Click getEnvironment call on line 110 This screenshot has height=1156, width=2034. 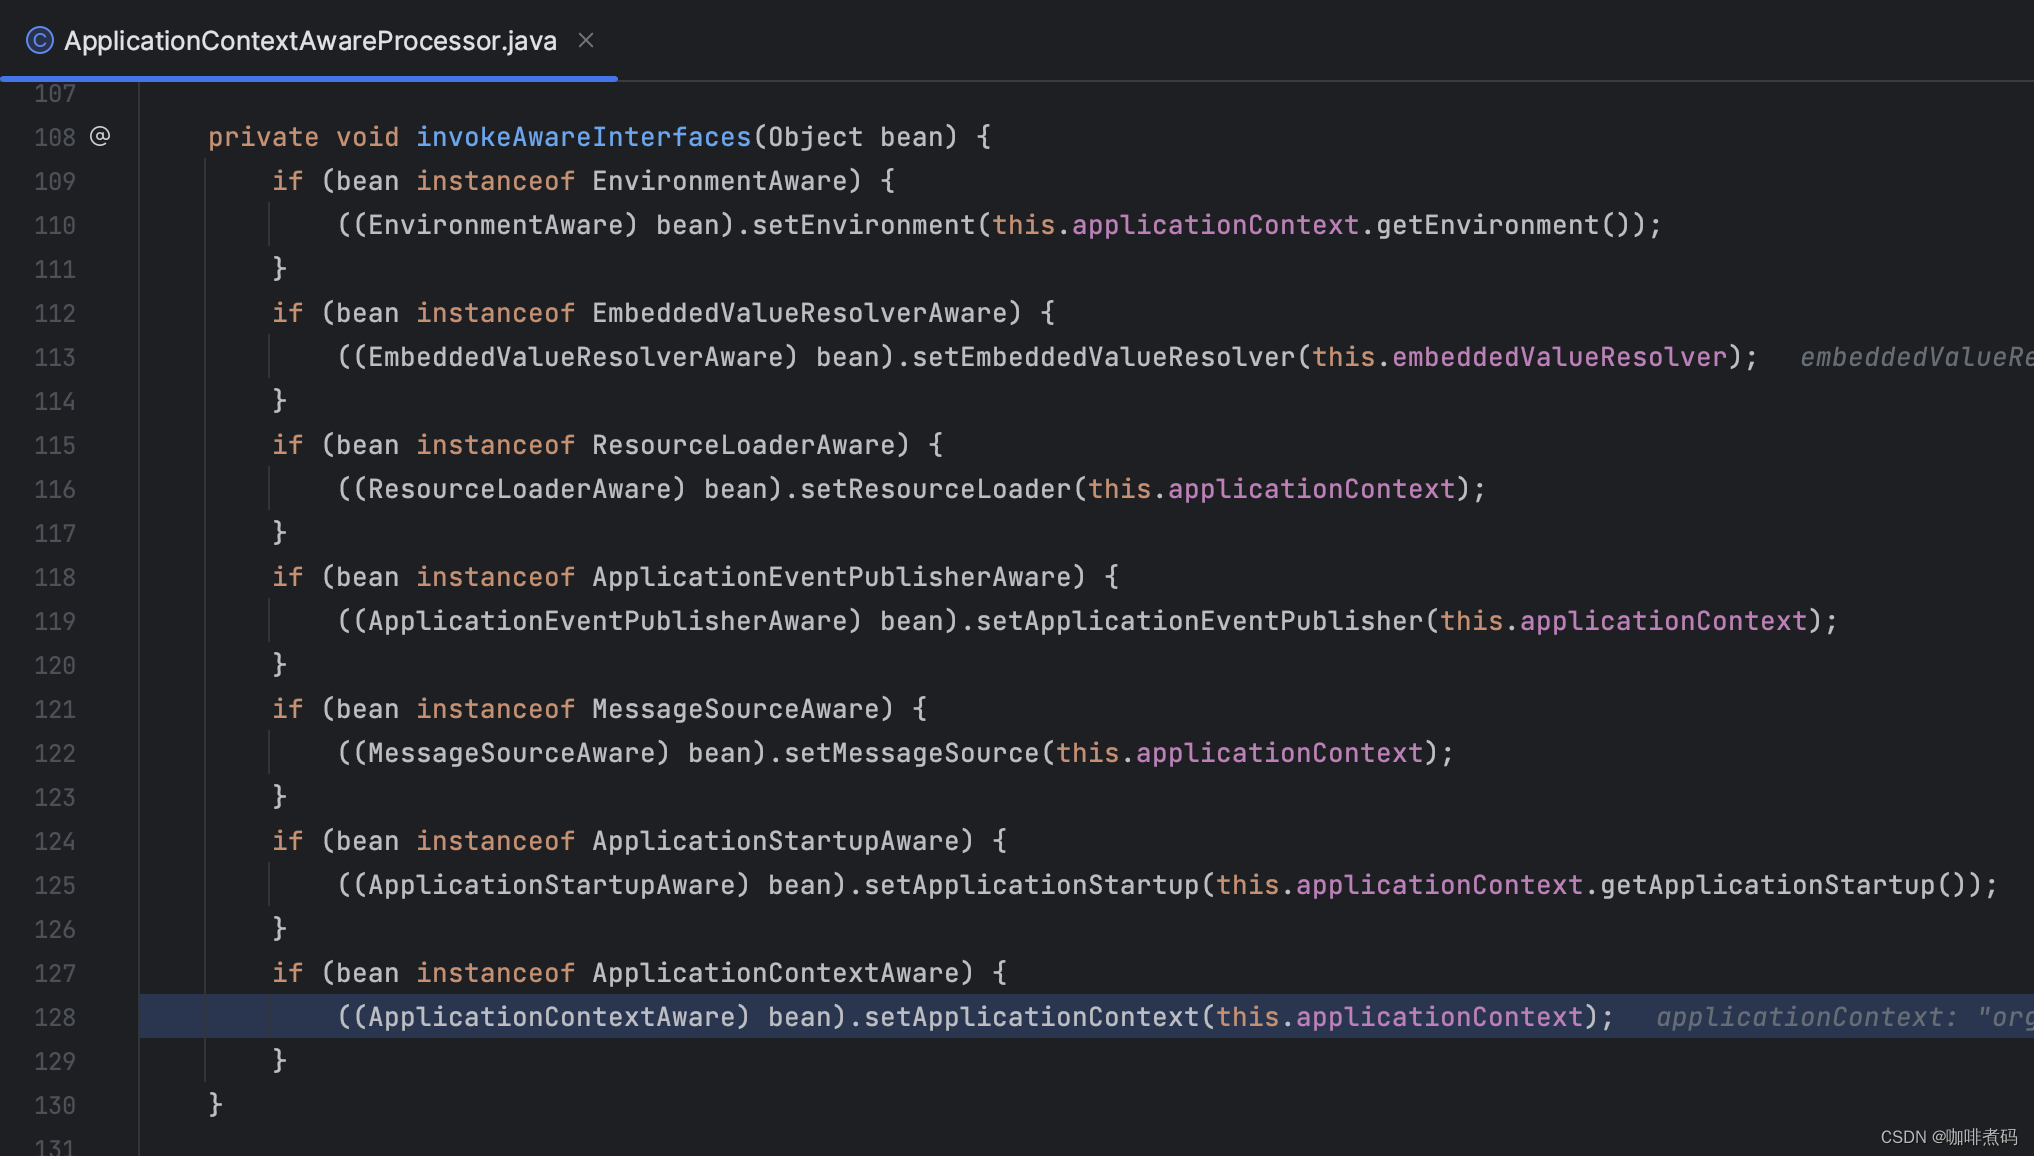click(1487, 225)
